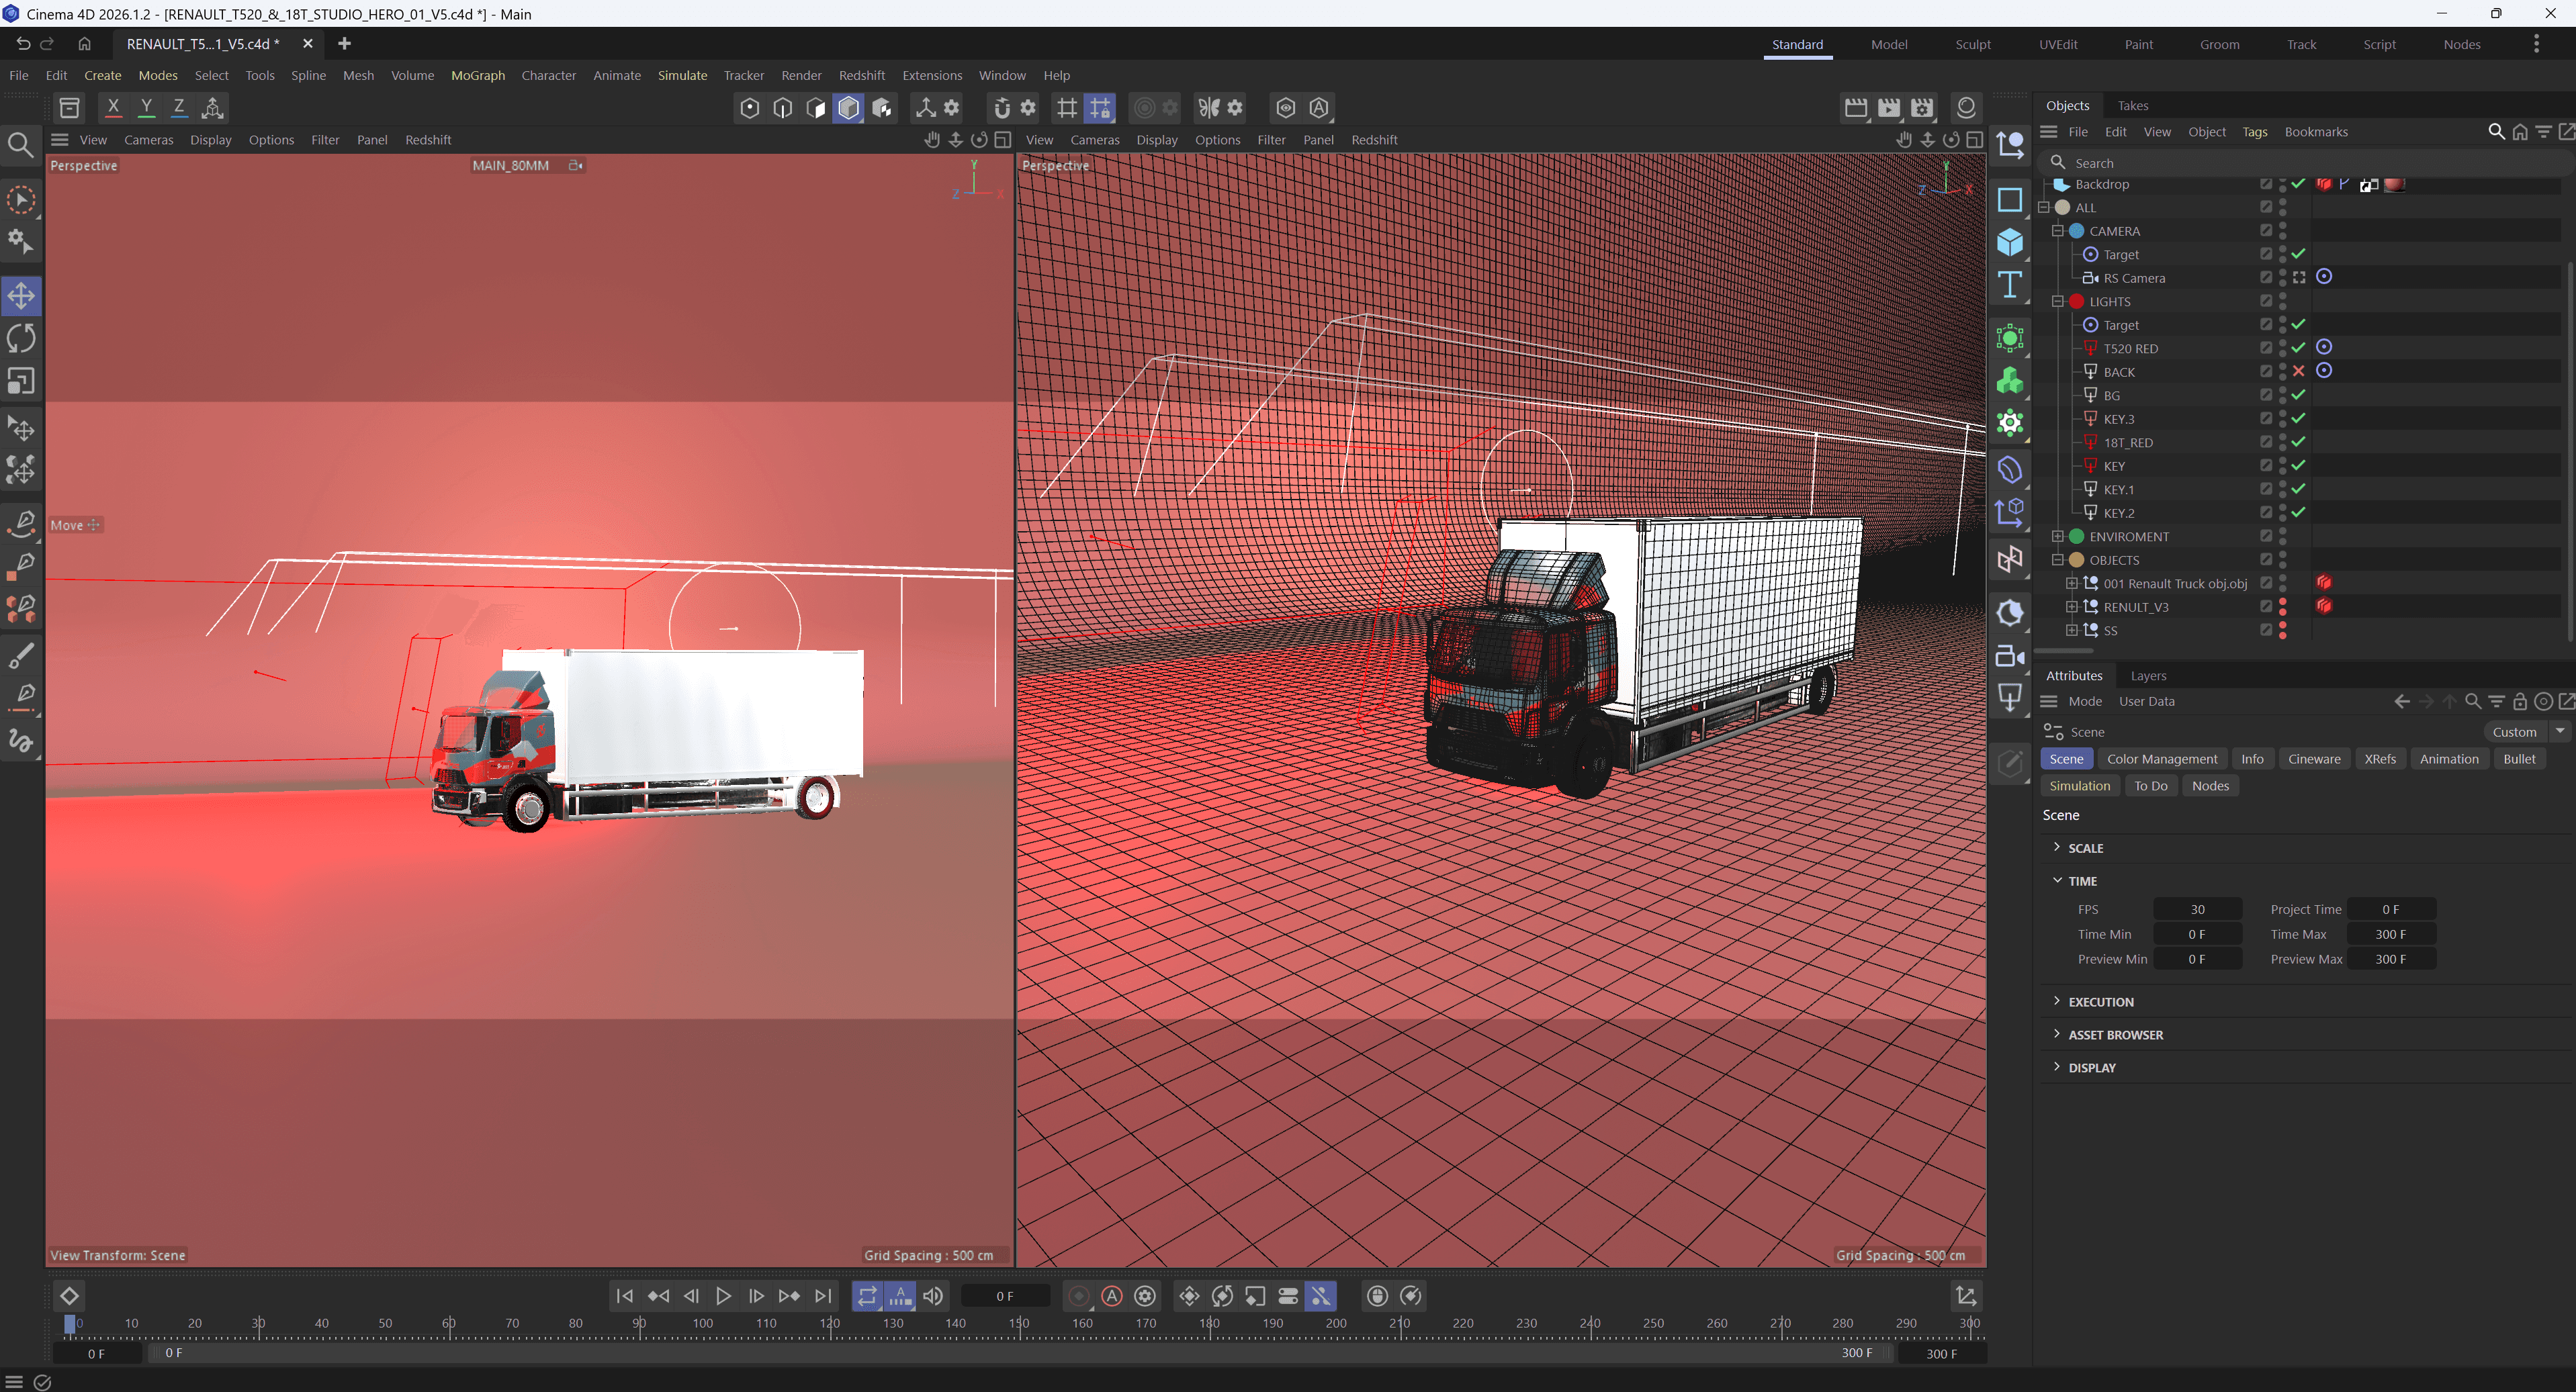Select the Rotate tool in left toolbar

[x=21, y=338]
